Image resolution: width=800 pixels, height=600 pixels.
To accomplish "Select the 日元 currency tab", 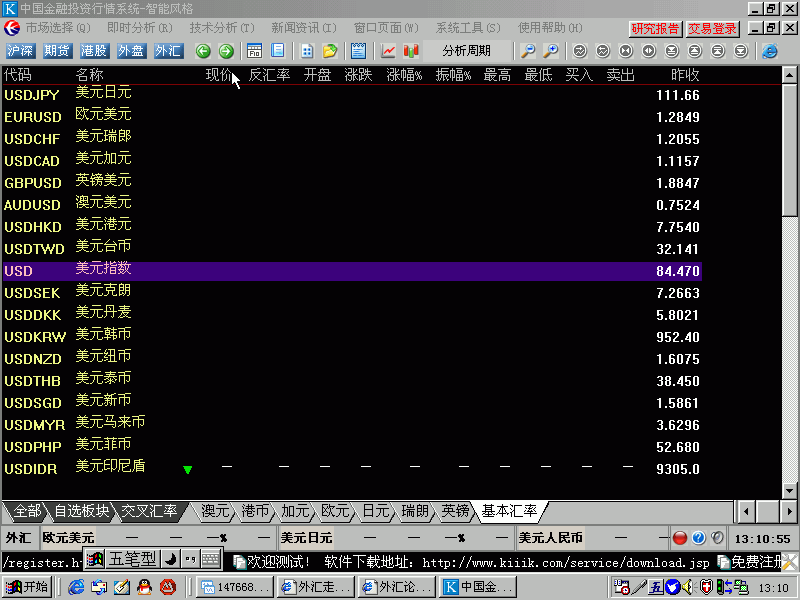I will coord(377,511).
